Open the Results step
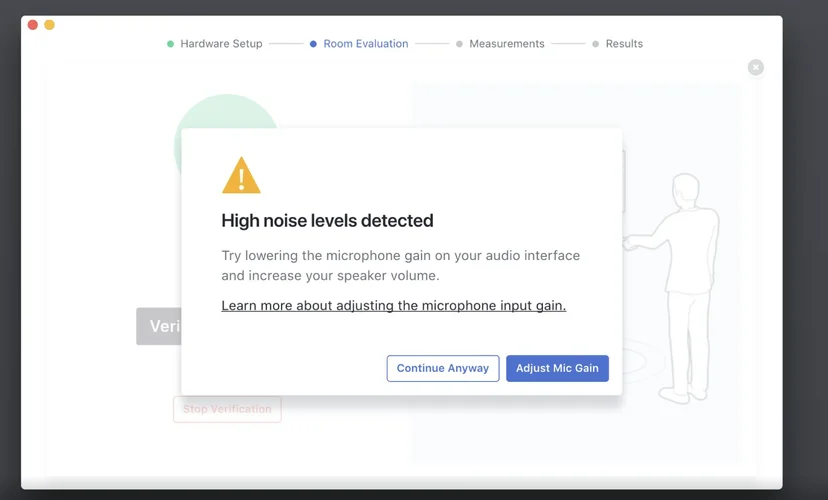The image size is (828, 500). (623, 44)
